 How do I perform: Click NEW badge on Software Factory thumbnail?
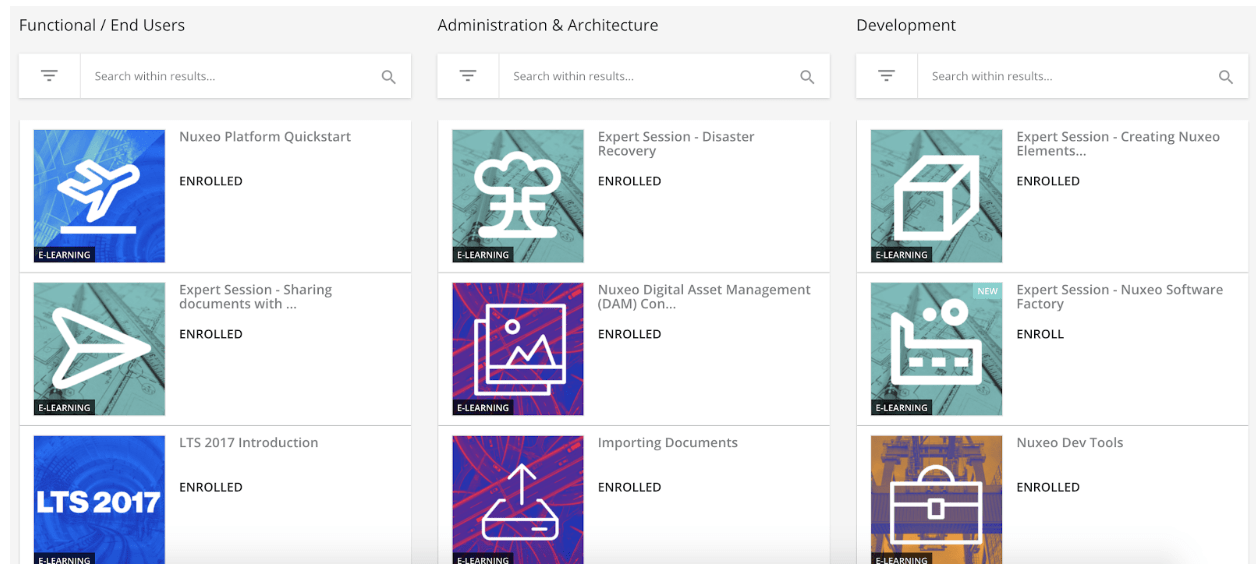(x=988, y=291)
